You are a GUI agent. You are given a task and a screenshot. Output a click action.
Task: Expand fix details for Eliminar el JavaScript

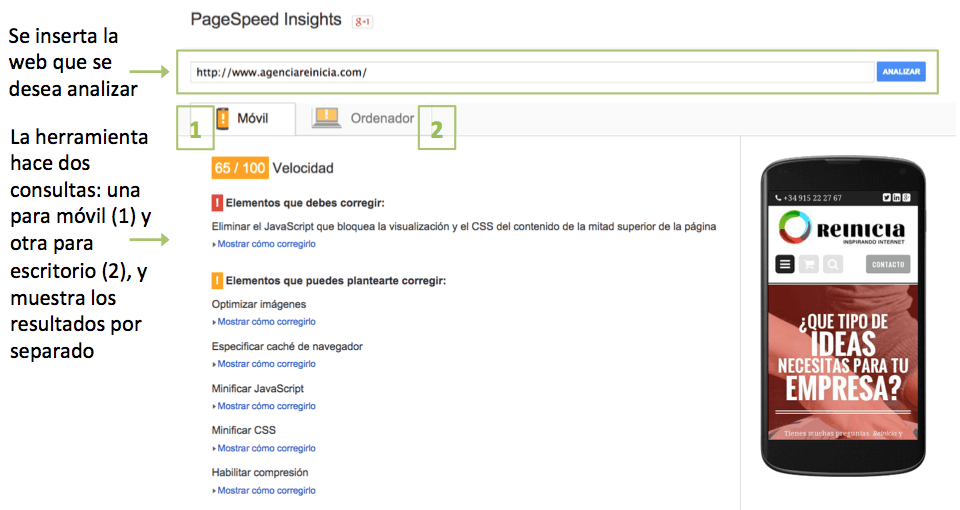click(x=266, y=243)
